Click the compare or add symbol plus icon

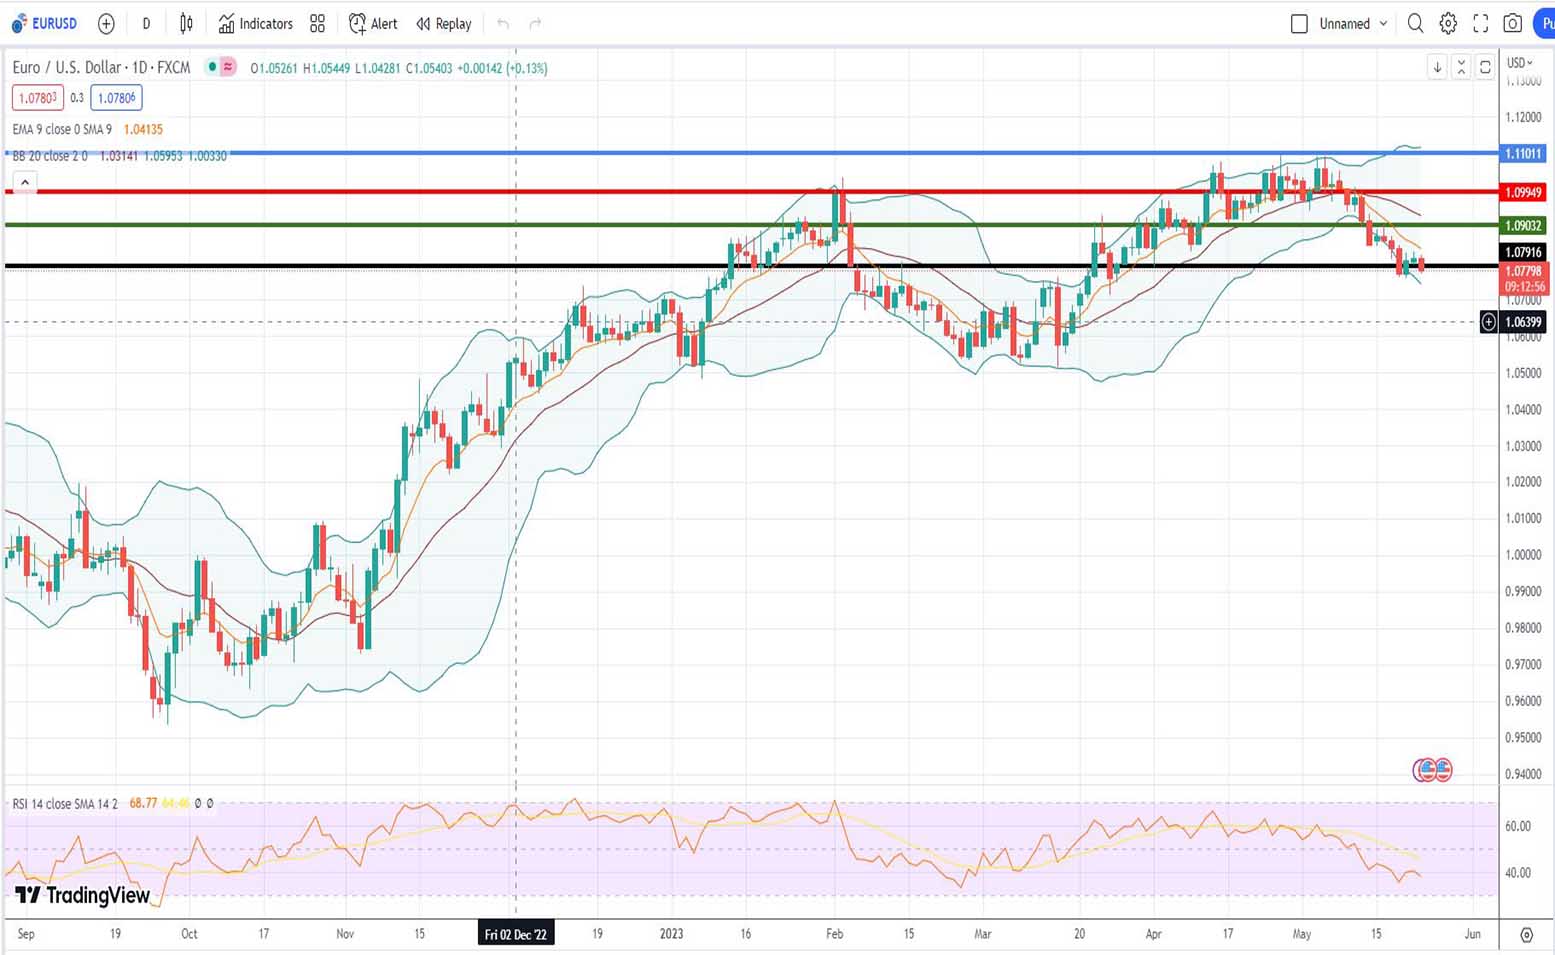point(106,24)
